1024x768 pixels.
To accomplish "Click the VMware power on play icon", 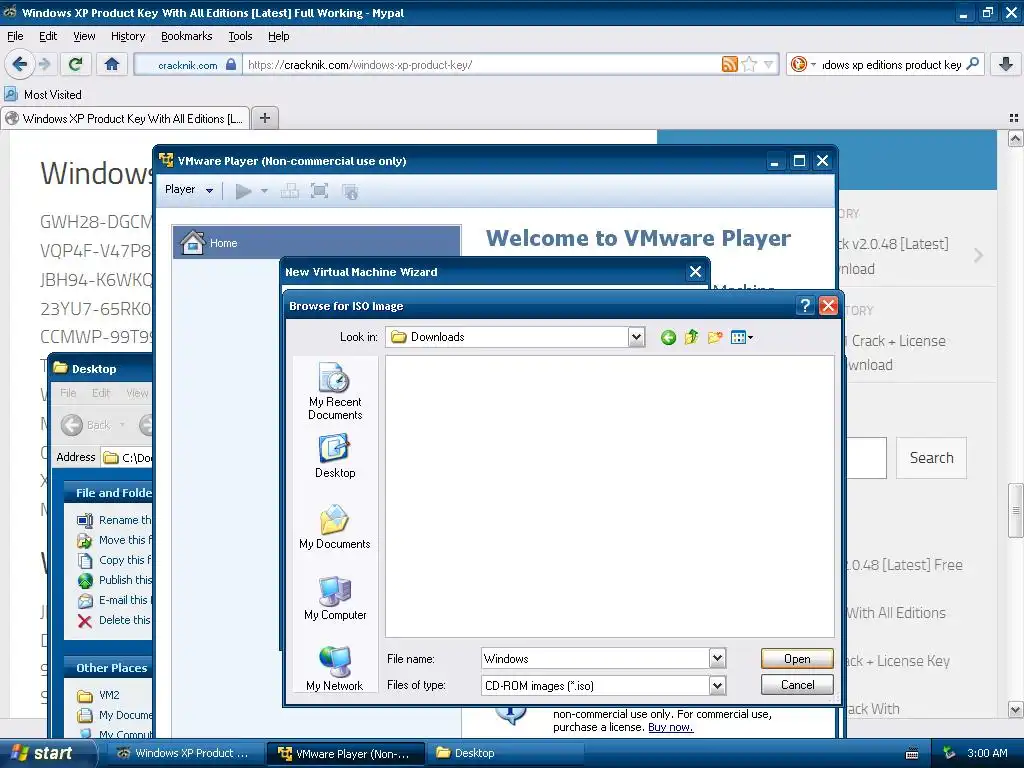I will (243, 191).
